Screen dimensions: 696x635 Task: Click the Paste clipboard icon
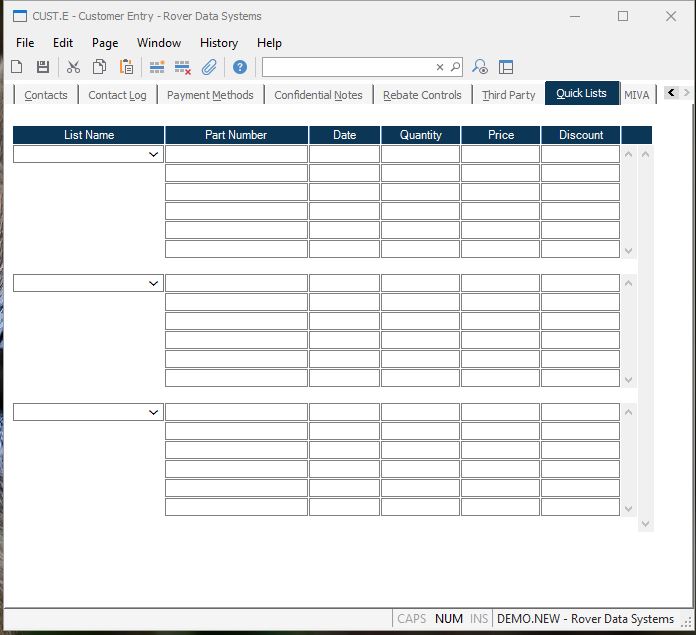126,67
